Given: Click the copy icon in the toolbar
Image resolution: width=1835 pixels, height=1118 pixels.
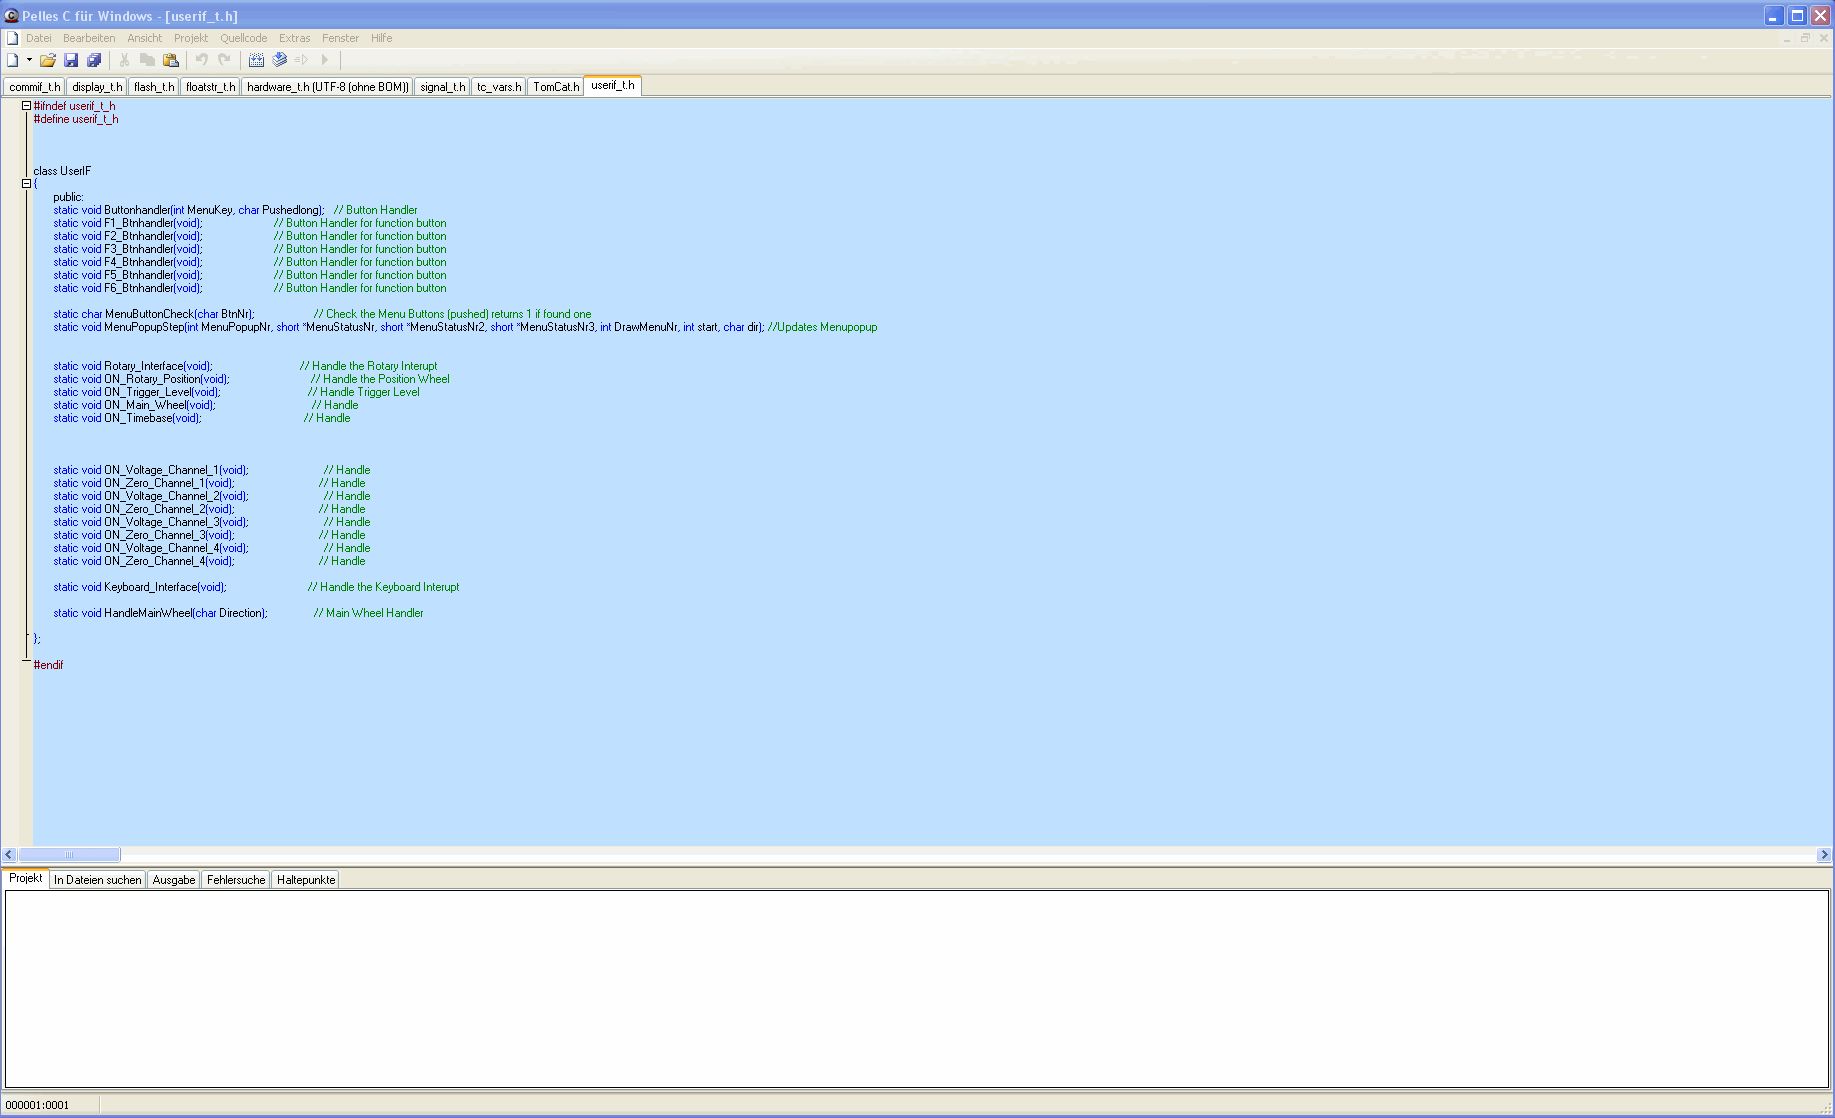Looking at the screenshot, I should [x=147, y=60].
